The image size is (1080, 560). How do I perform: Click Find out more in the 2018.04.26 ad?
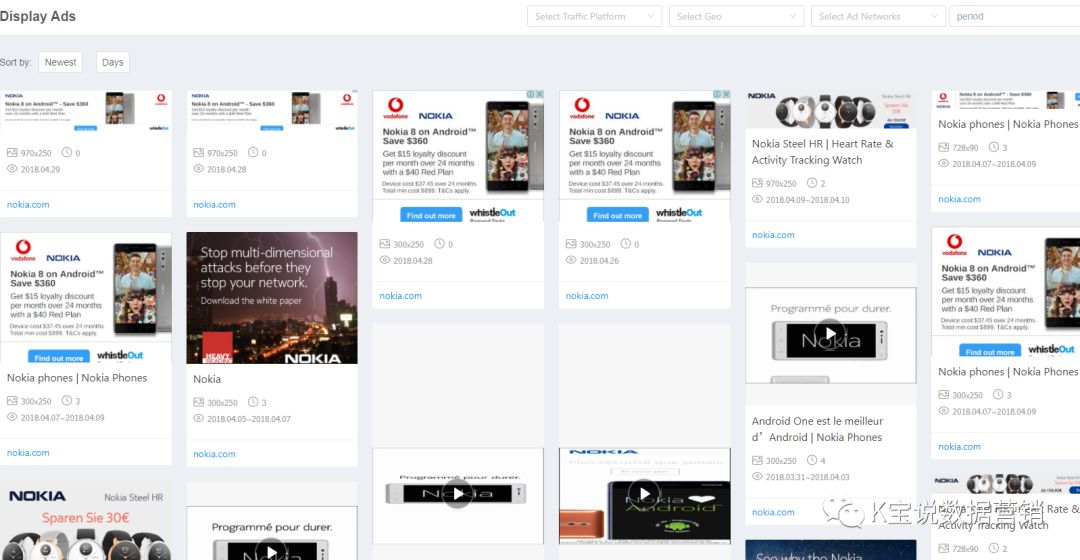[x=617, y=216]
